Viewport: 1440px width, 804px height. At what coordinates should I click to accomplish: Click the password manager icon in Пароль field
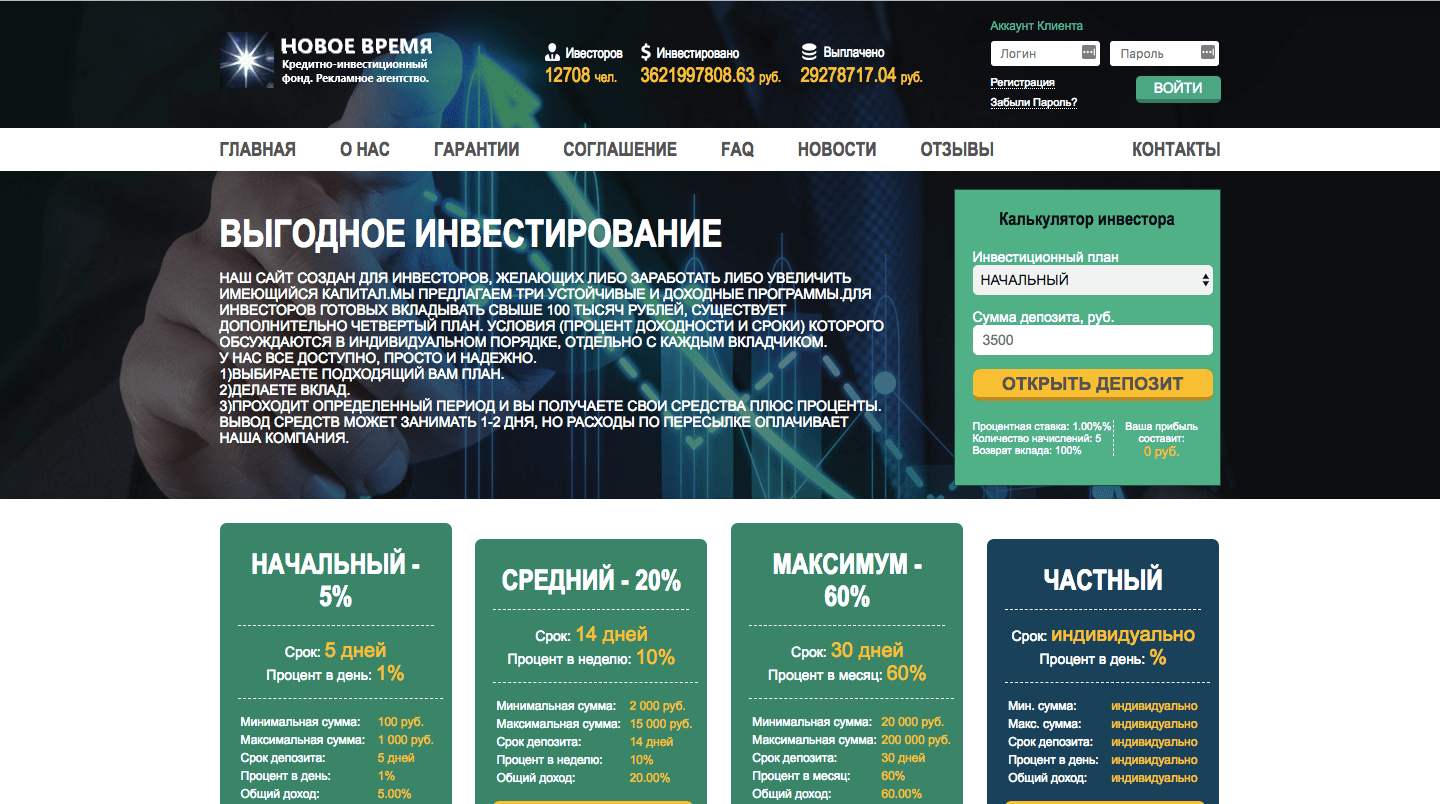point(1207,53)
